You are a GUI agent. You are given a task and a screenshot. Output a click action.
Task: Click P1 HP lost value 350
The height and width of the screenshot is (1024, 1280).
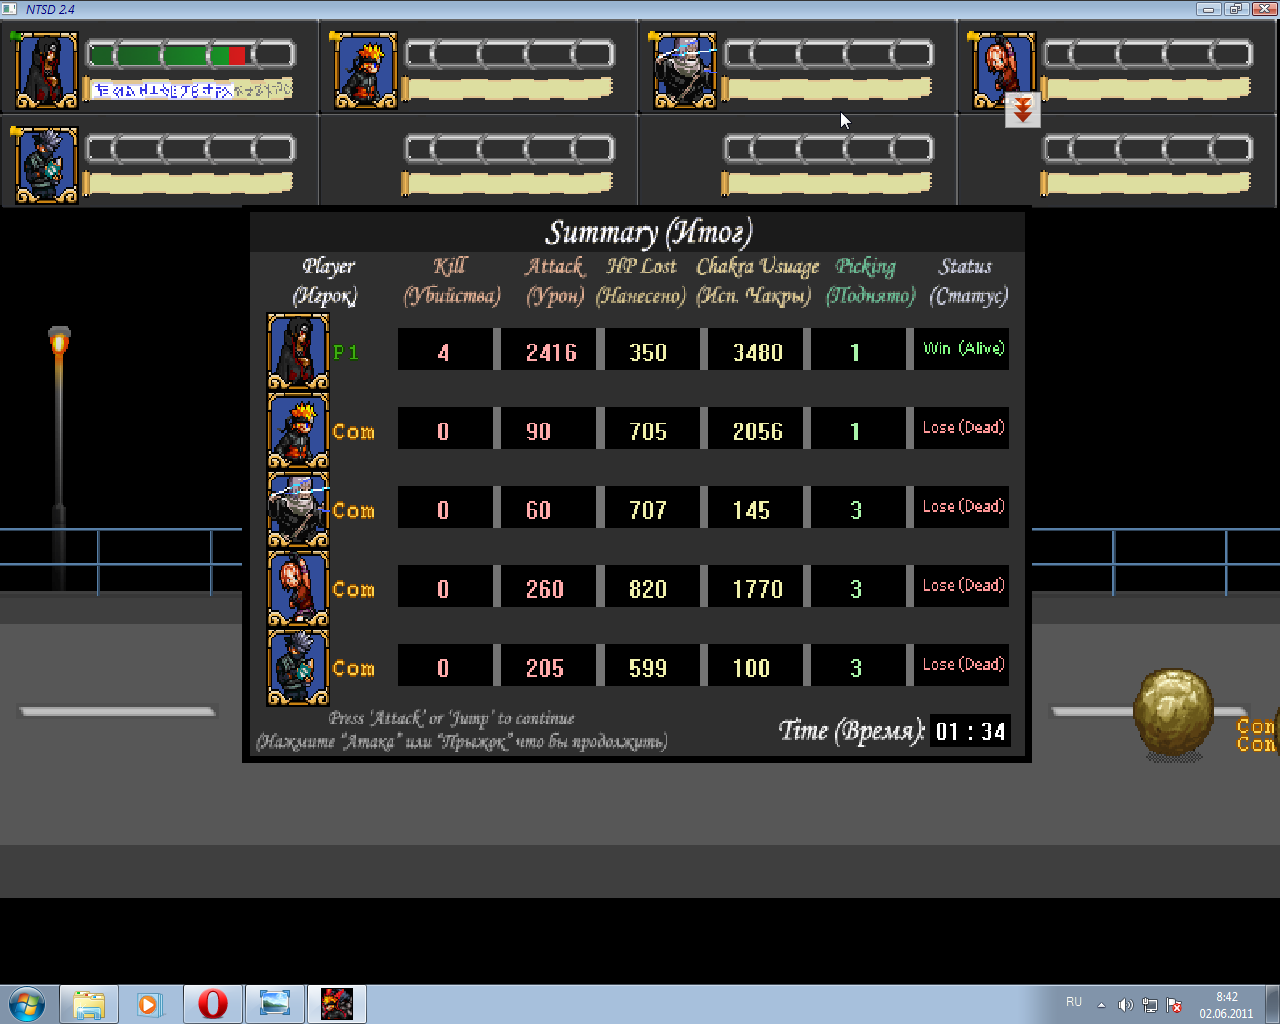coord(649,352)
